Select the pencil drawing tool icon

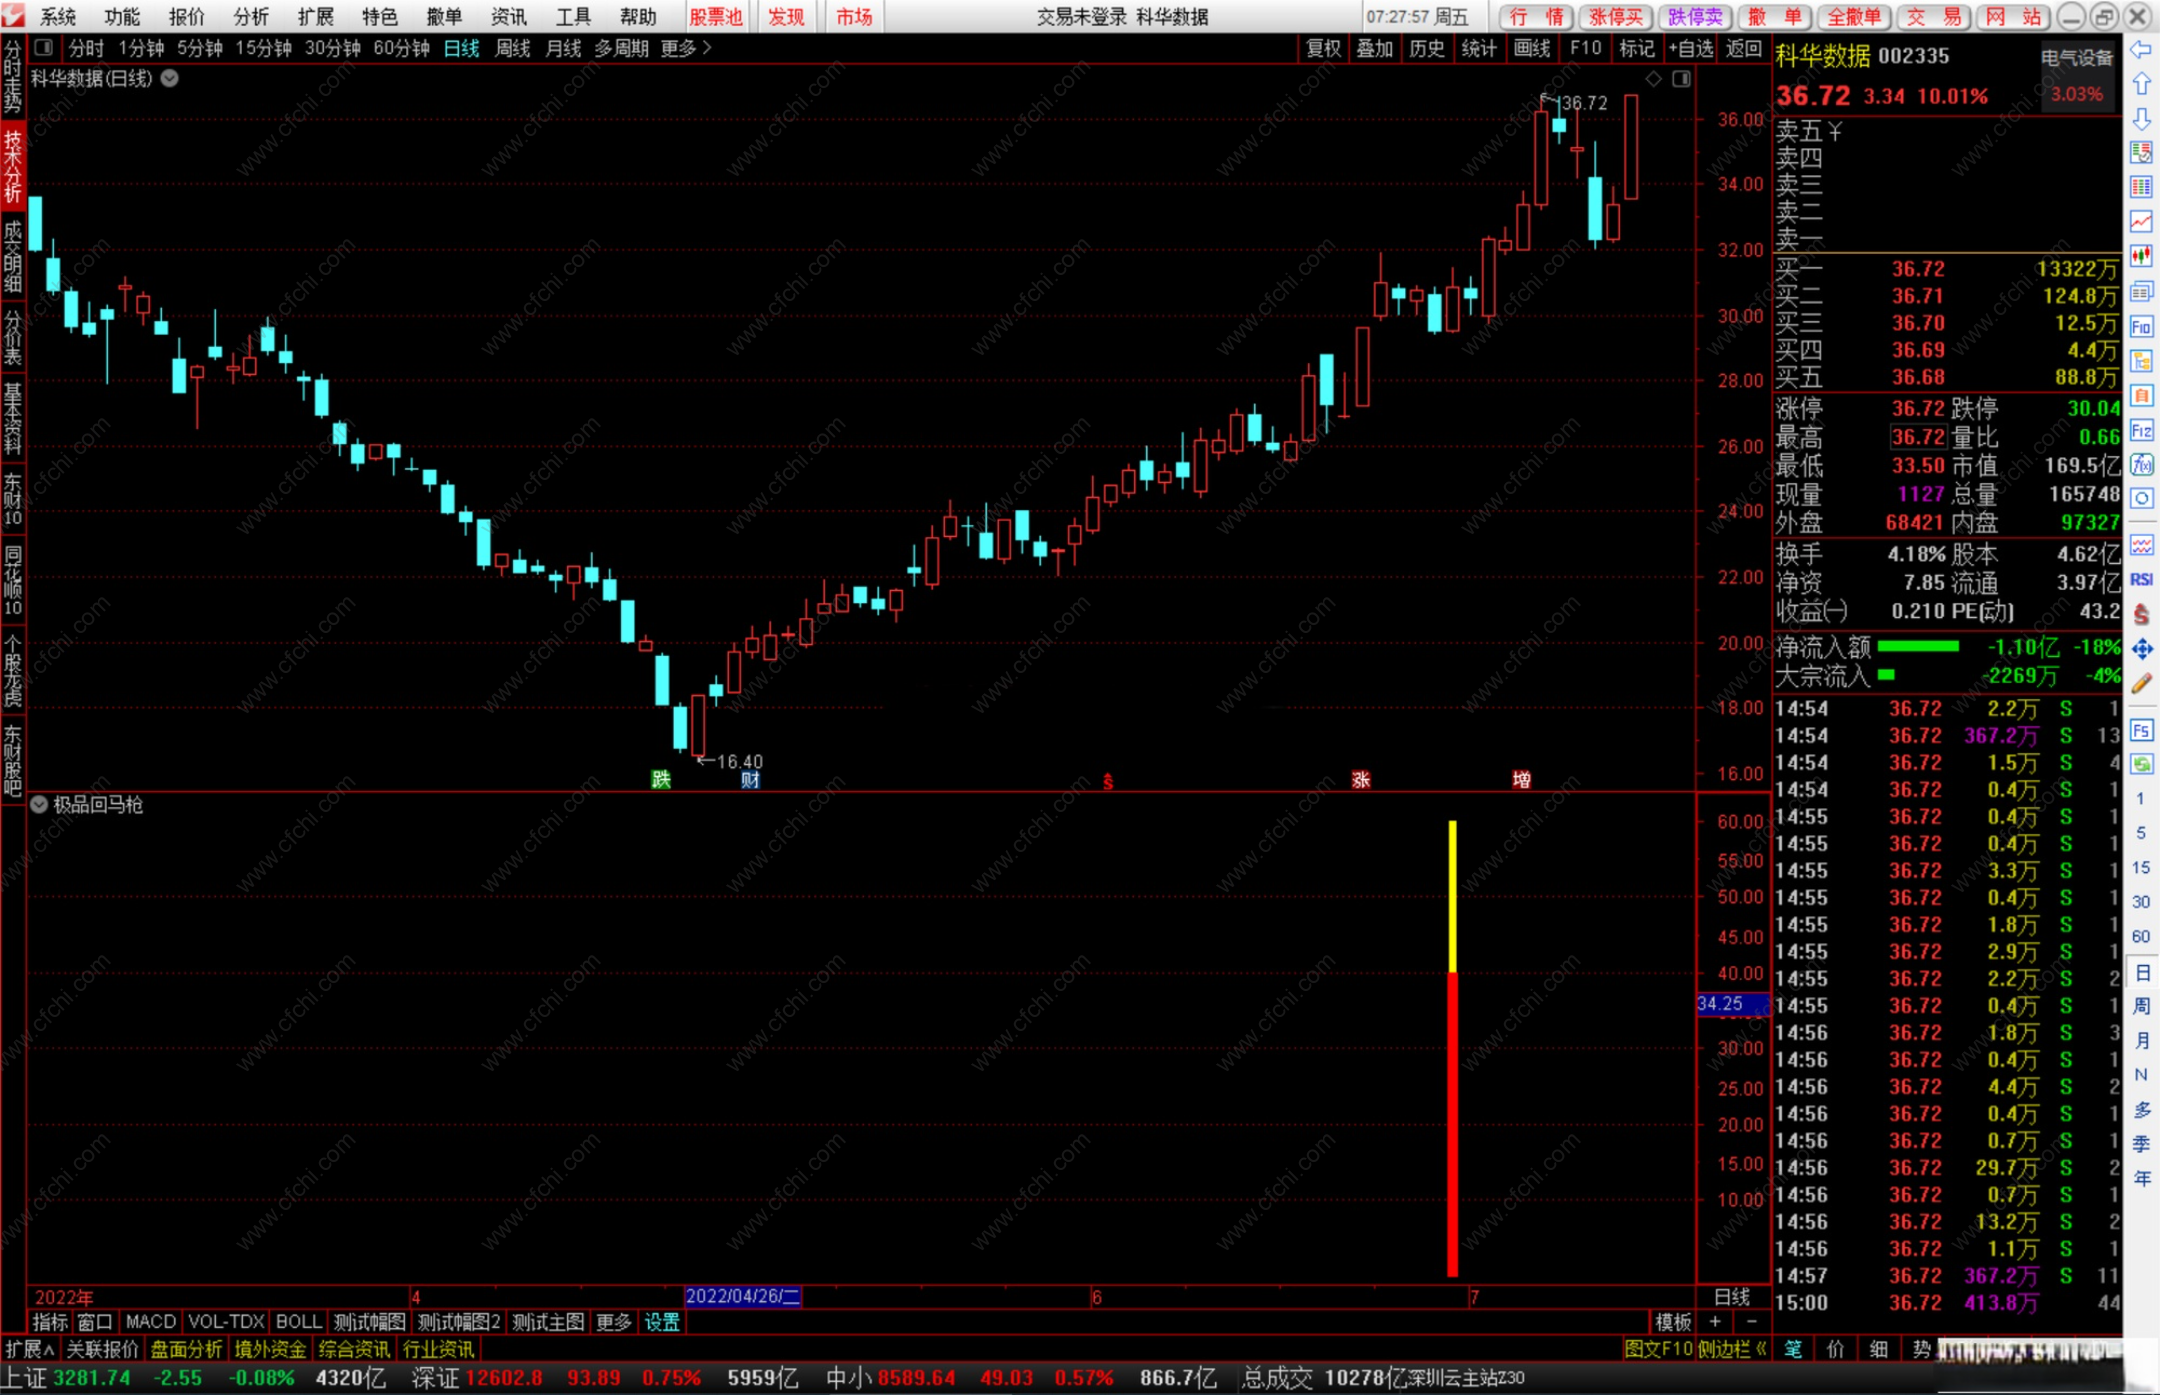pyautogui.click(x=2141, y=684)
